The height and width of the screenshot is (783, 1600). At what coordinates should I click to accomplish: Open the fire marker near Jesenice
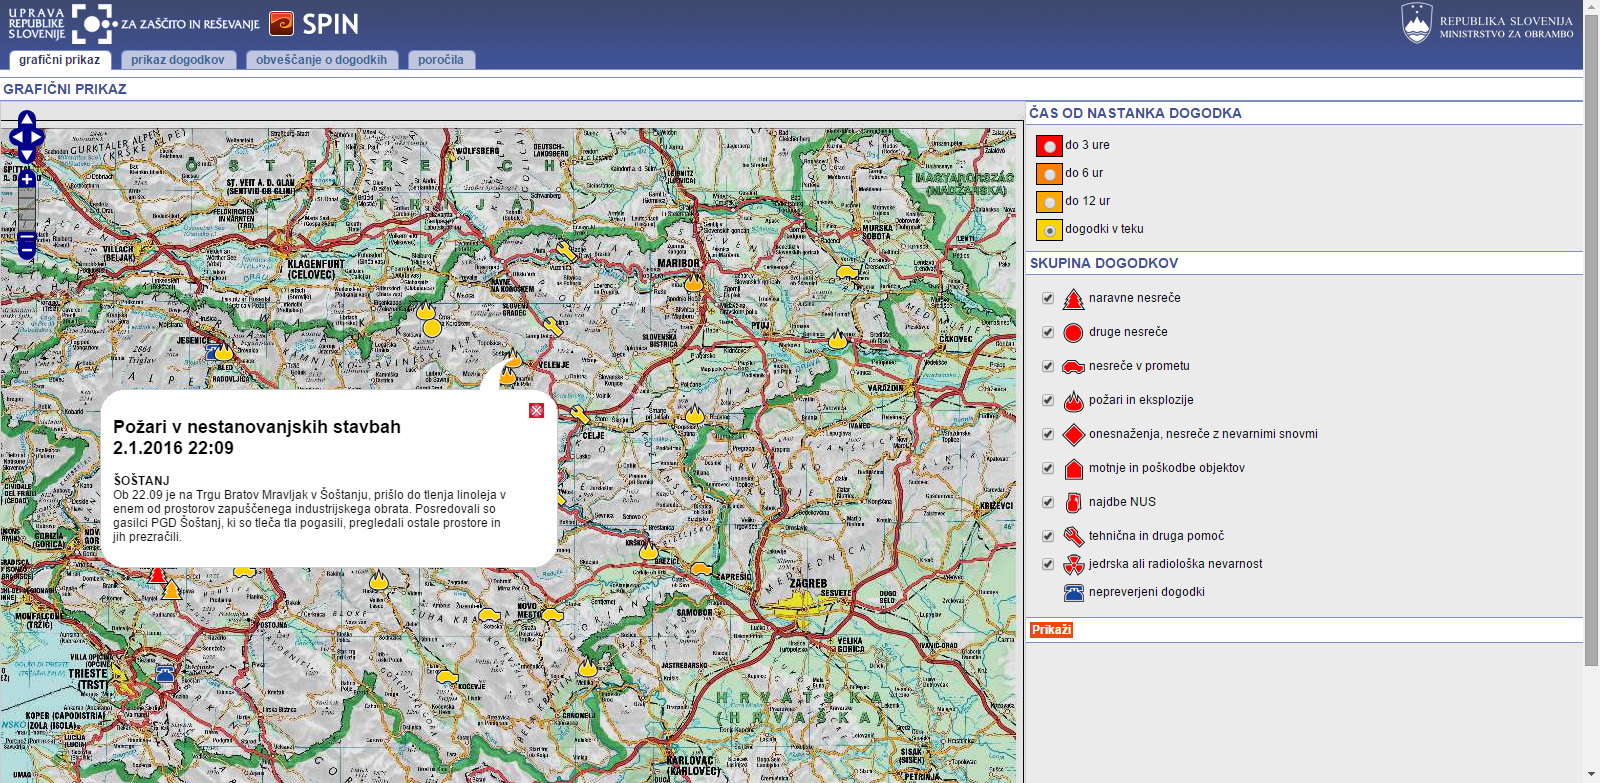pyautogui.click(x=224, y=351)
